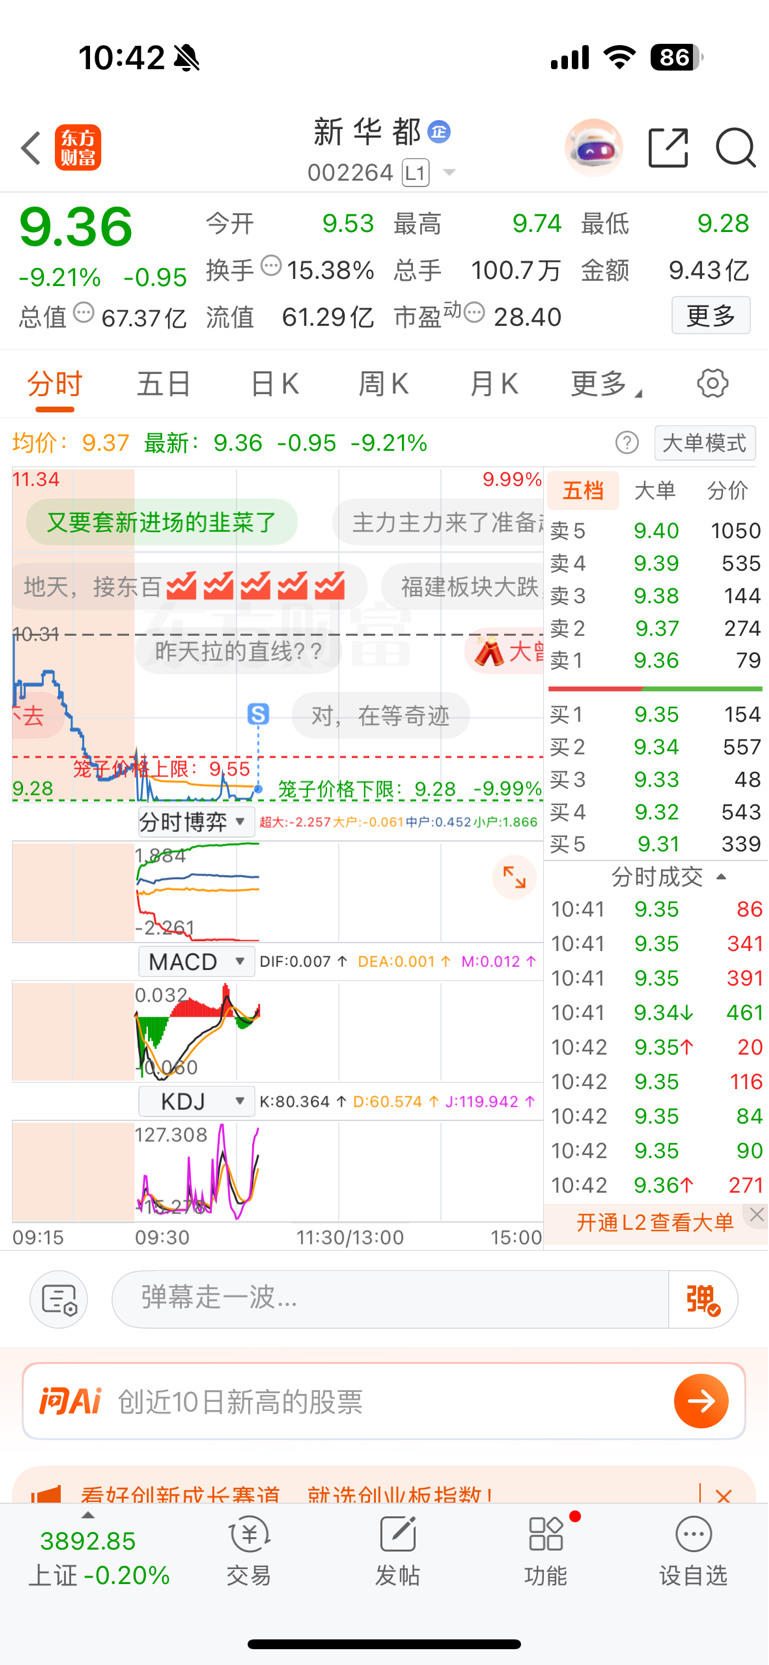Open the MACD indicator dropdown
Viewport: 769px width, 1665px height.
click(194, 962)
